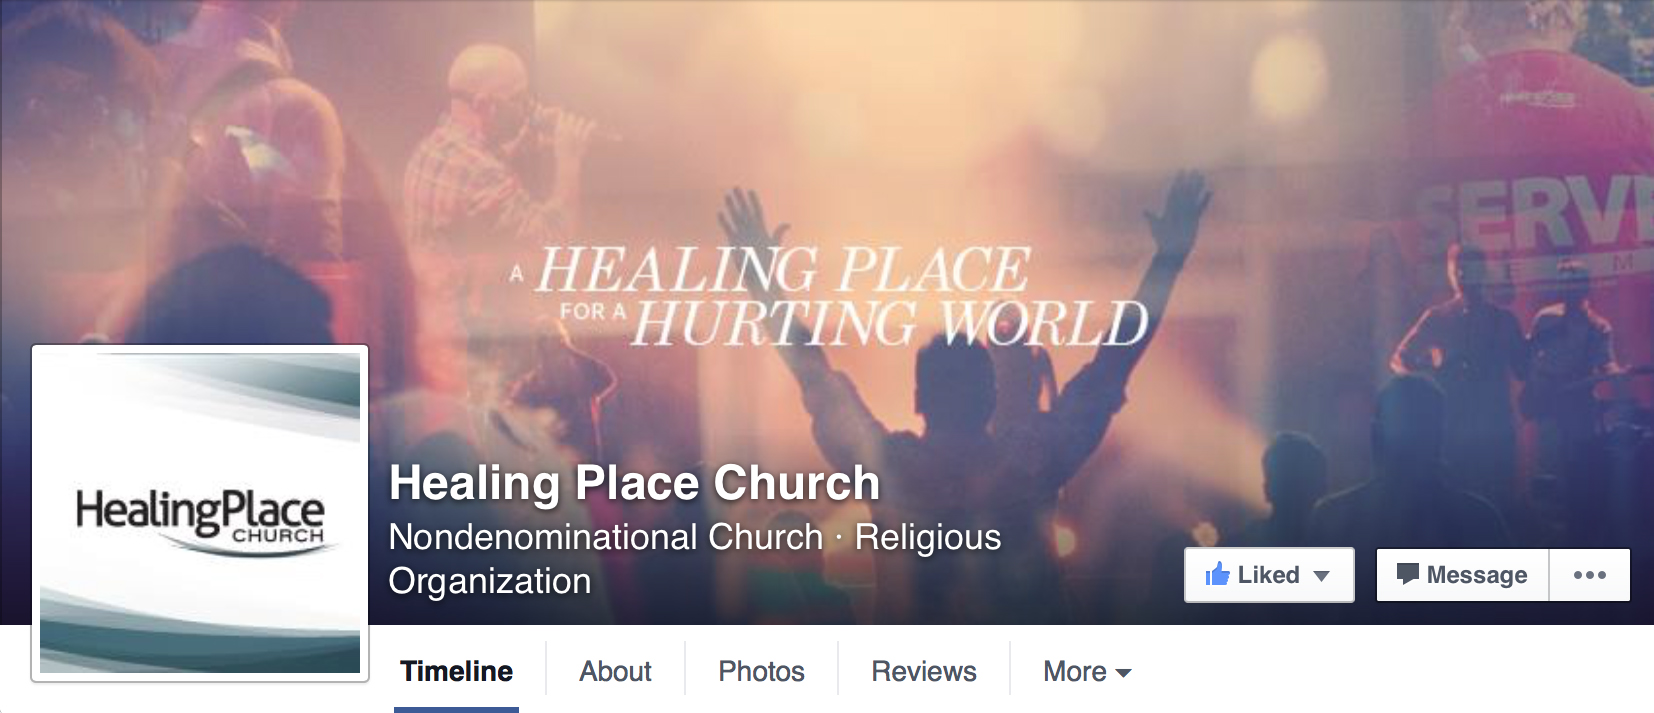
Task: Click the speech bubble icon beside Message
Action: (x=1407, y=574)
